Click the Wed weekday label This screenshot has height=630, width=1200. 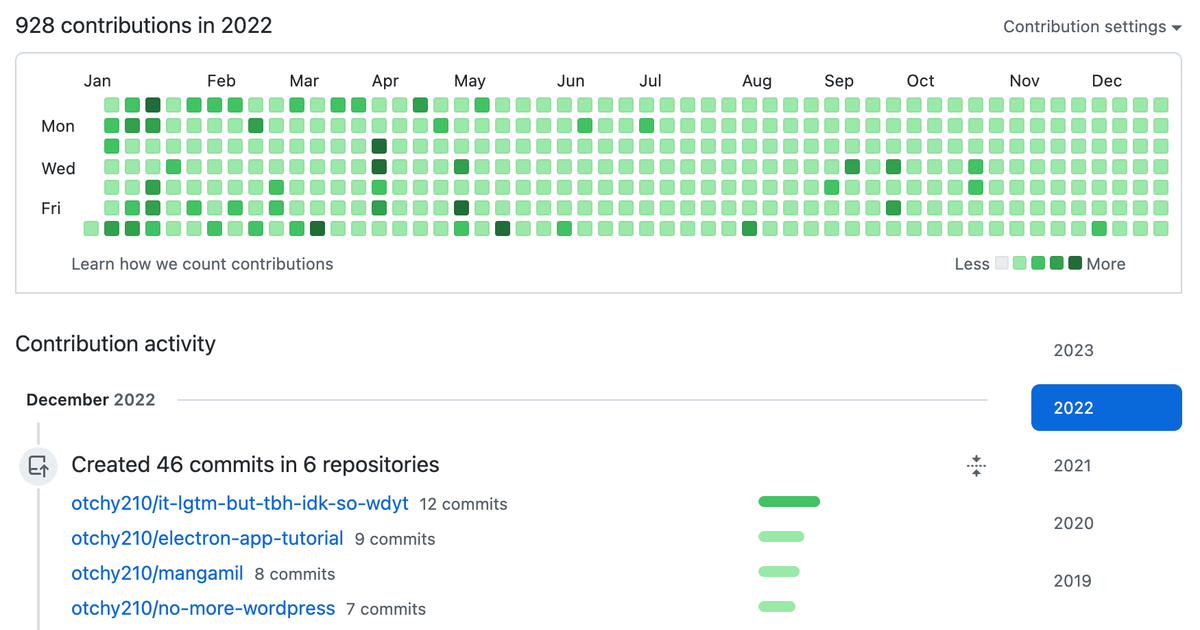(58, 168)
